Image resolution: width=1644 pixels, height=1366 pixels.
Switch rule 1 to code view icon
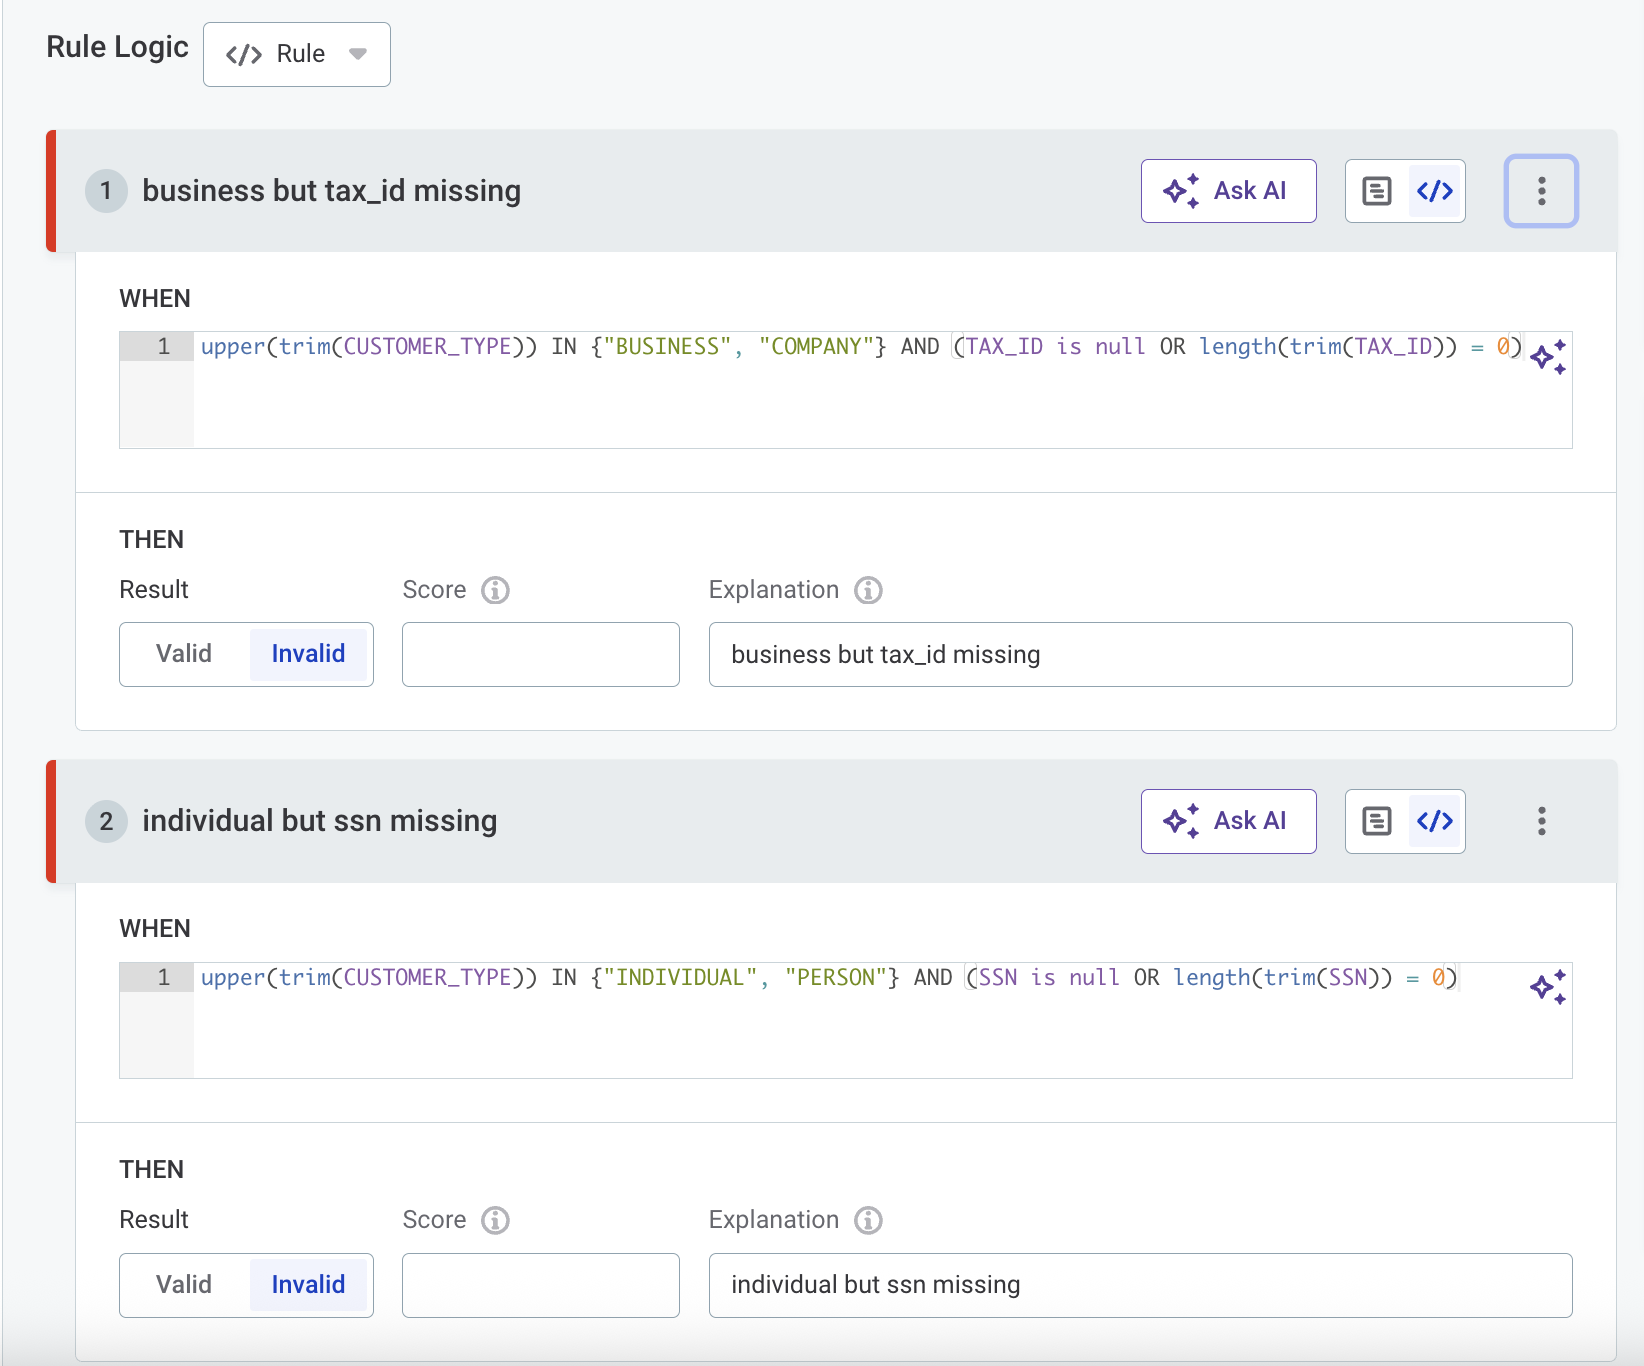click(1435, 191)
